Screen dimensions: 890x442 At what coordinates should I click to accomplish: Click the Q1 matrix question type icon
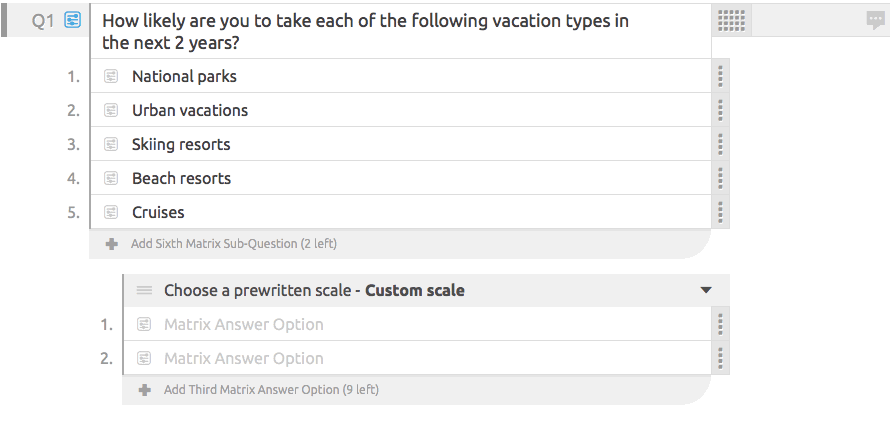click(x=72, y=20)
